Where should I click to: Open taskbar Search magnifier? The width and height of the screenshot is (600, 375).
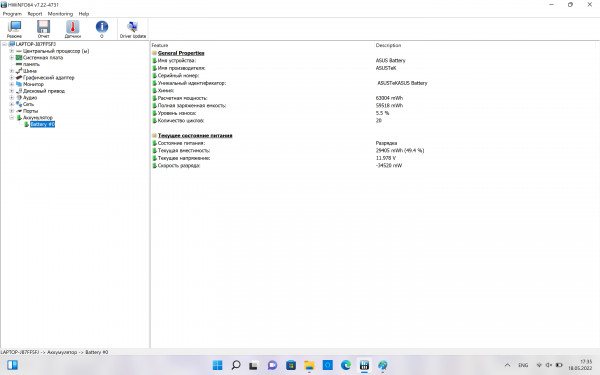[x=236, y=365]
